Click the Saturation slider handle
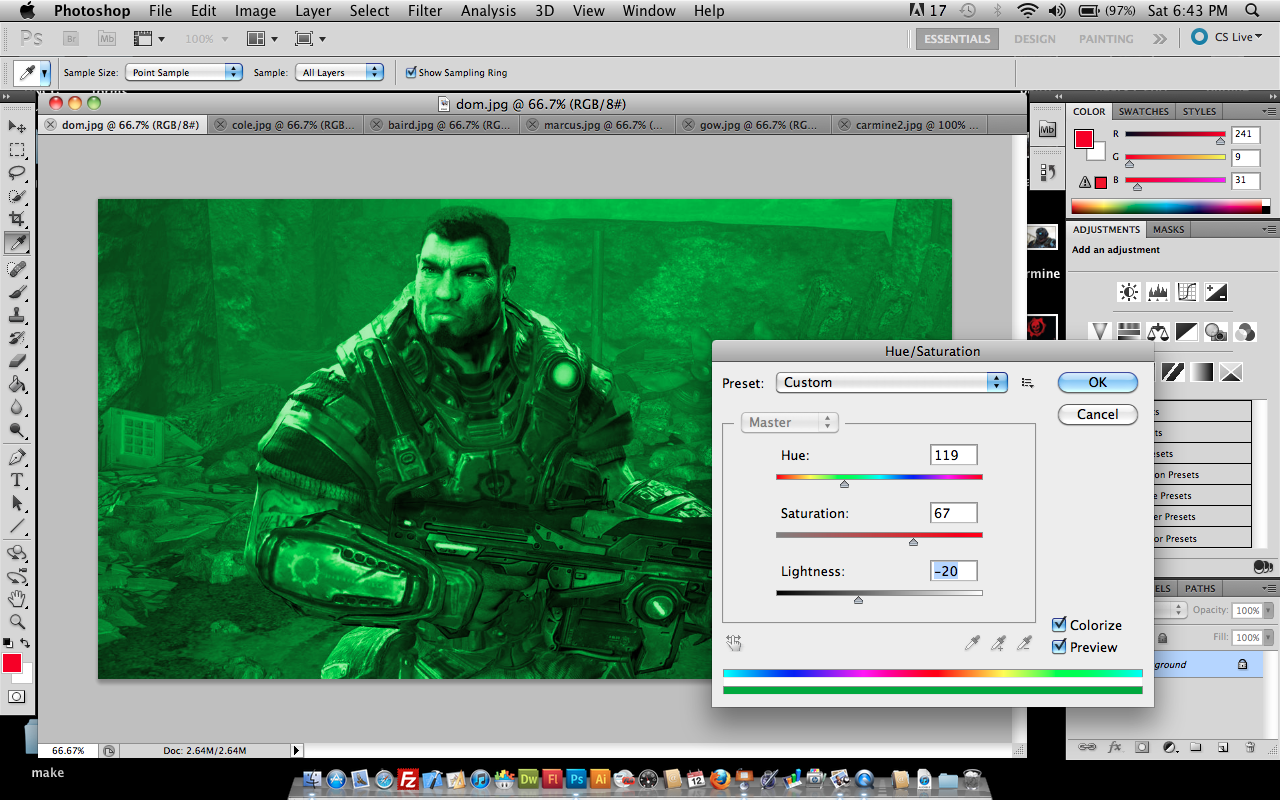 pos(913,542)
